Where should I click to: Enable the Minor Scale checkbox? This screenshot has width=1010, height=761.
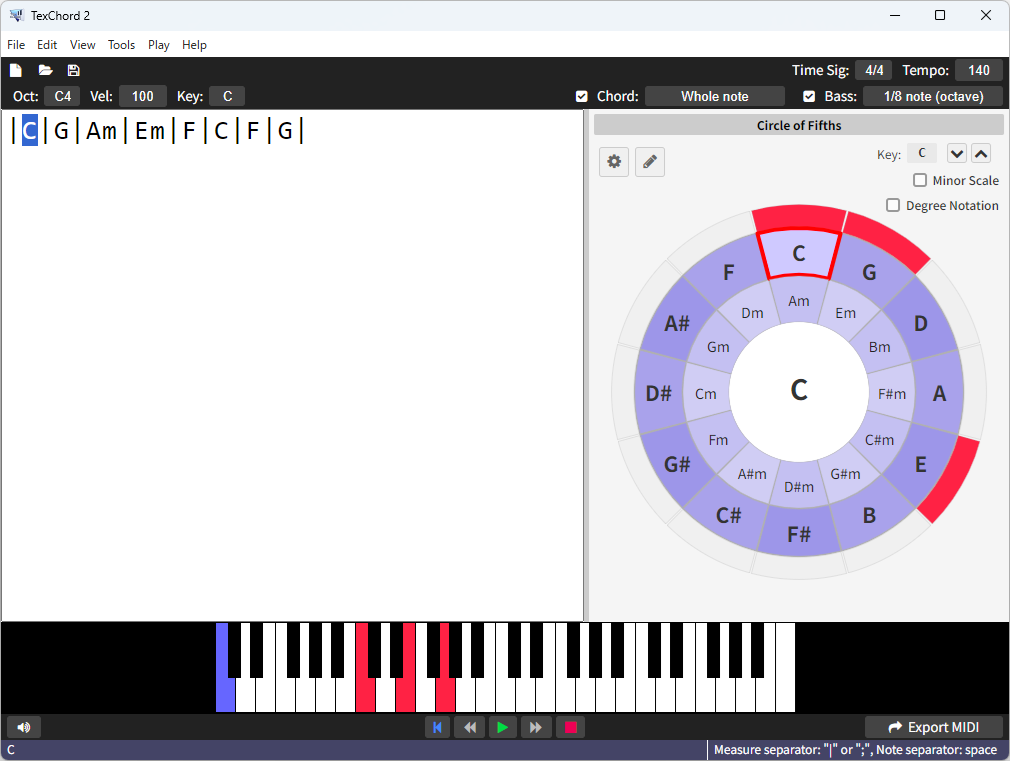920,180
